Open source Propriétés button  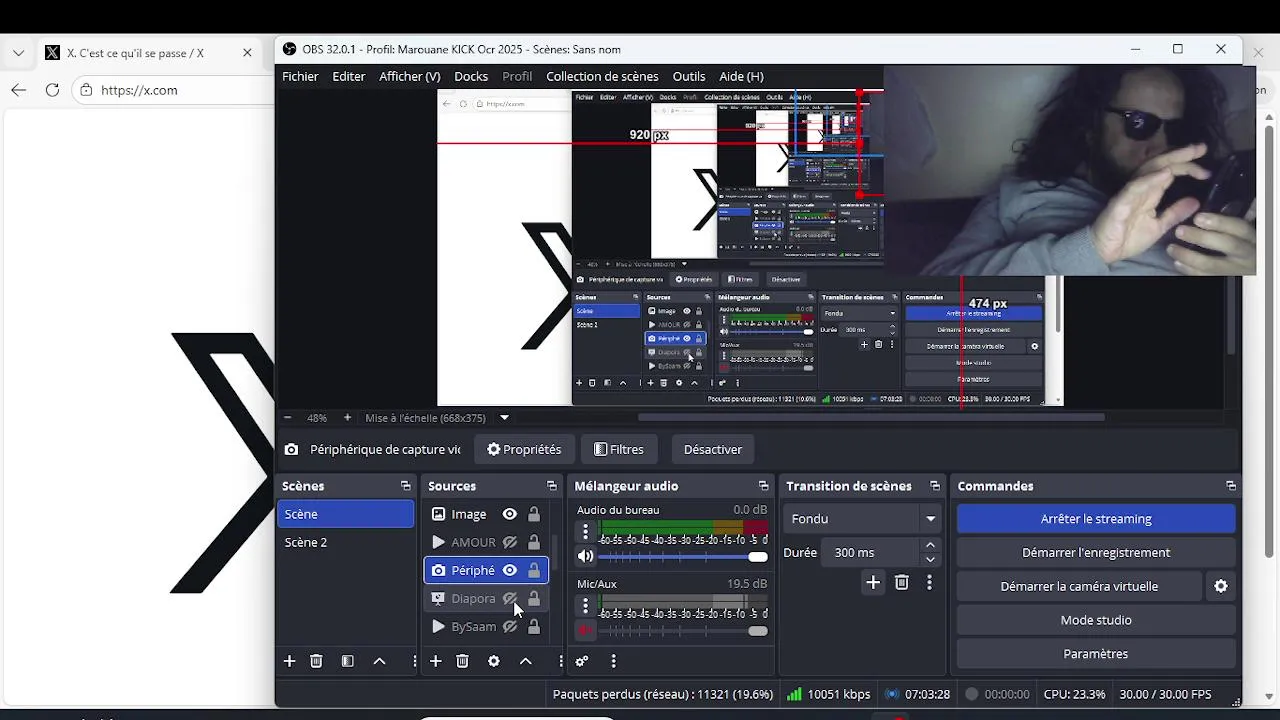coord(524,450)
